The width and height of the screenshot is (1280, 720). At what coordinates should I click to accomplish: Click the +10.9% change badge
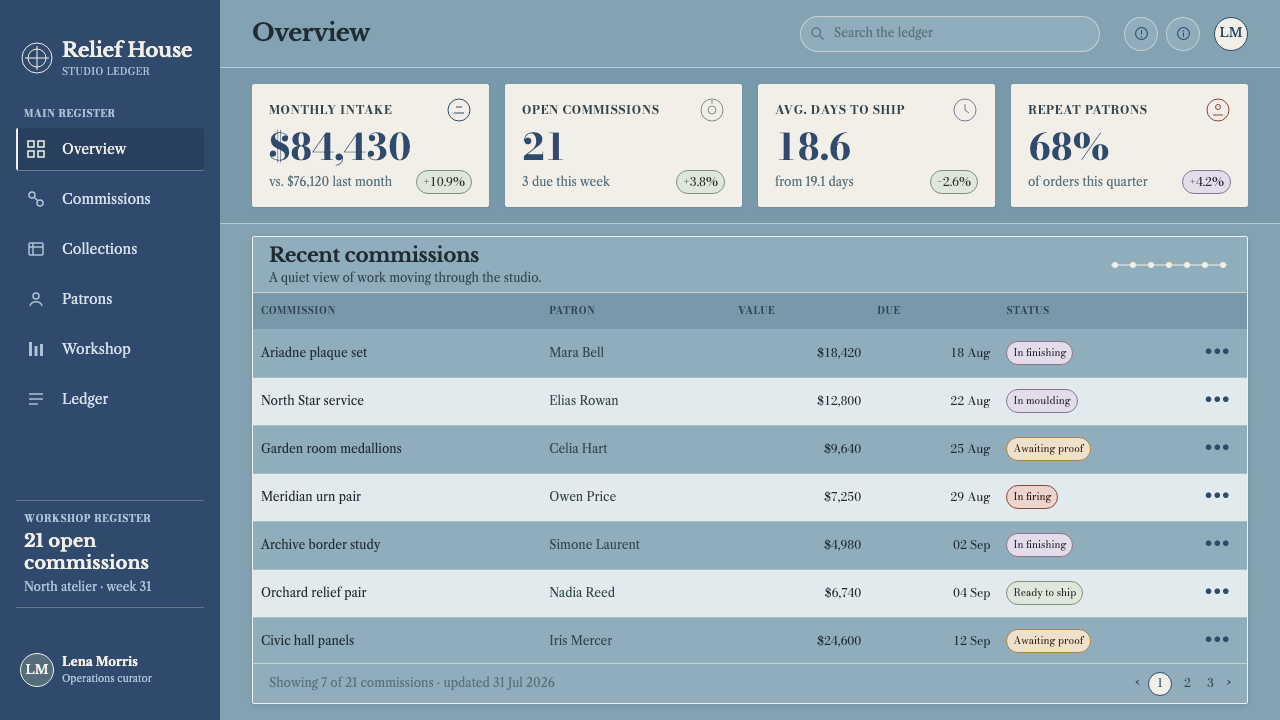[x=444, y=182]
